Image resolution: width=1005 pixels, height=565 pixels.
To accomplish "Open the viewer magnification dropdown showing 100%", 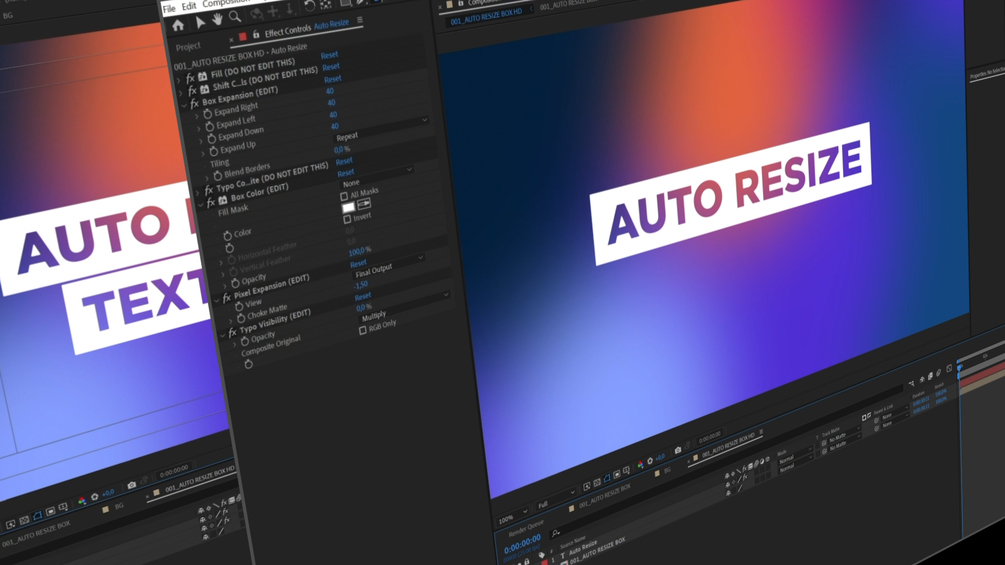I will (x=512, y=517).
